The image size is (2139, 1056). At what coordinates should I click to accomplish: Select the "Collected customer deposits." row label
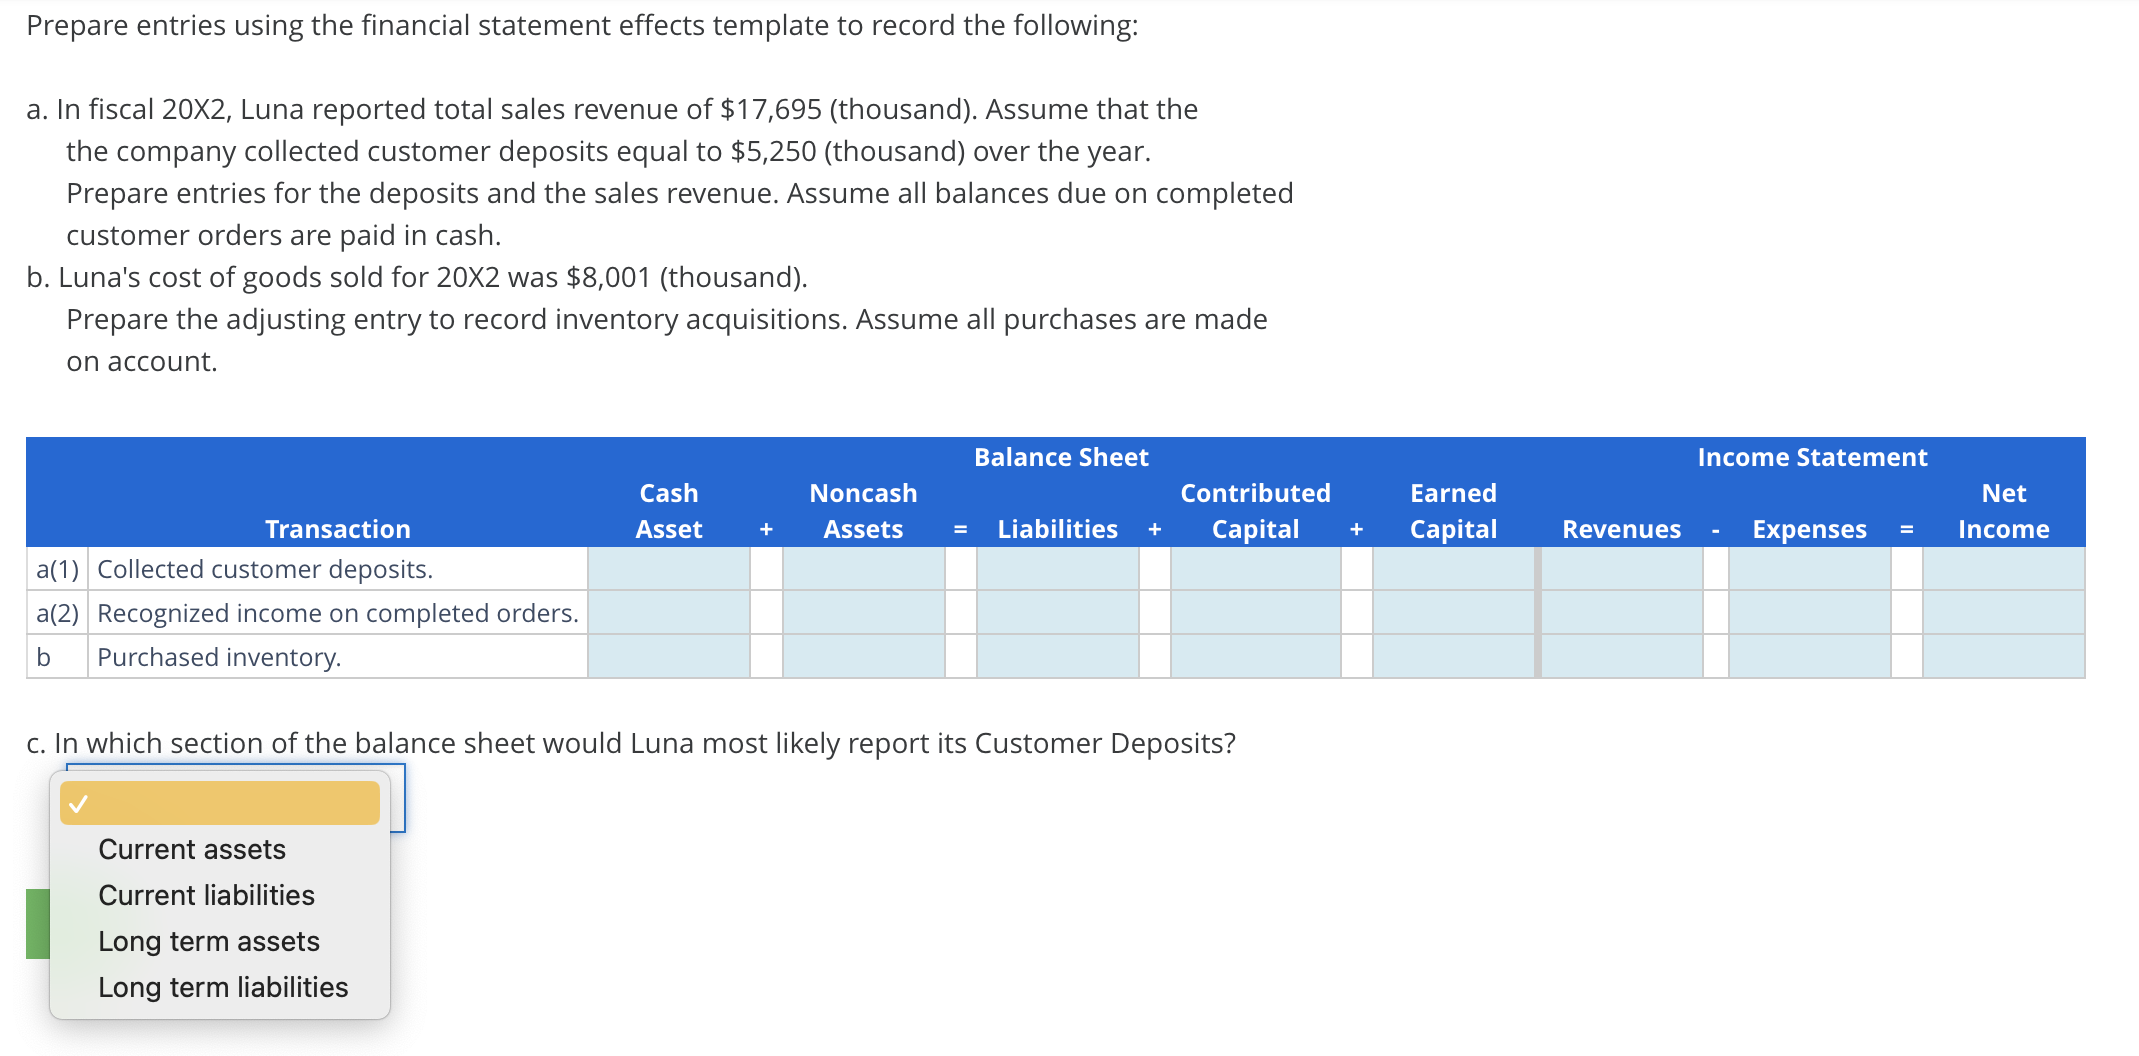click(265, 568)
